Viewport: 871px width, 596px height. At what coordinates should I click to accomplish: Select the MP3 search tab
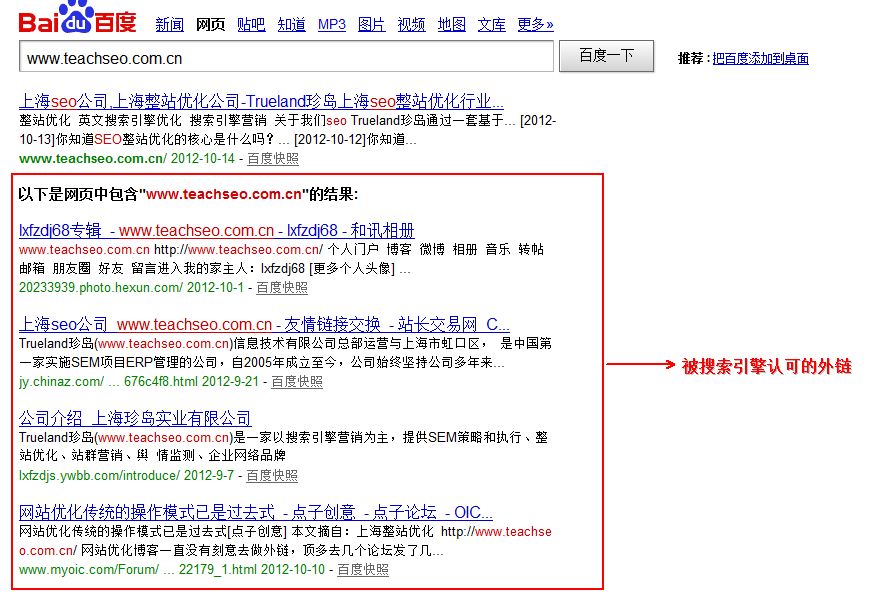(332, 25)
